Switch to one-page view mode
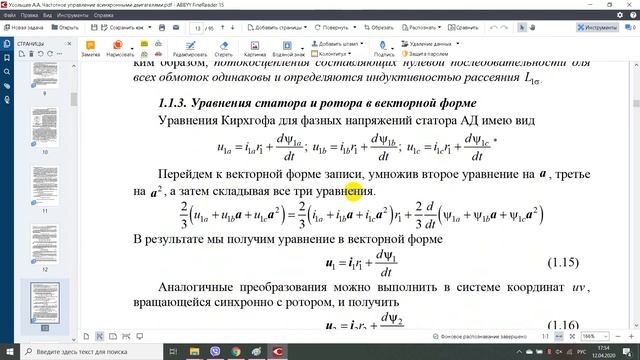This screenshot has width=640, height=360. [x=86, y=336]
